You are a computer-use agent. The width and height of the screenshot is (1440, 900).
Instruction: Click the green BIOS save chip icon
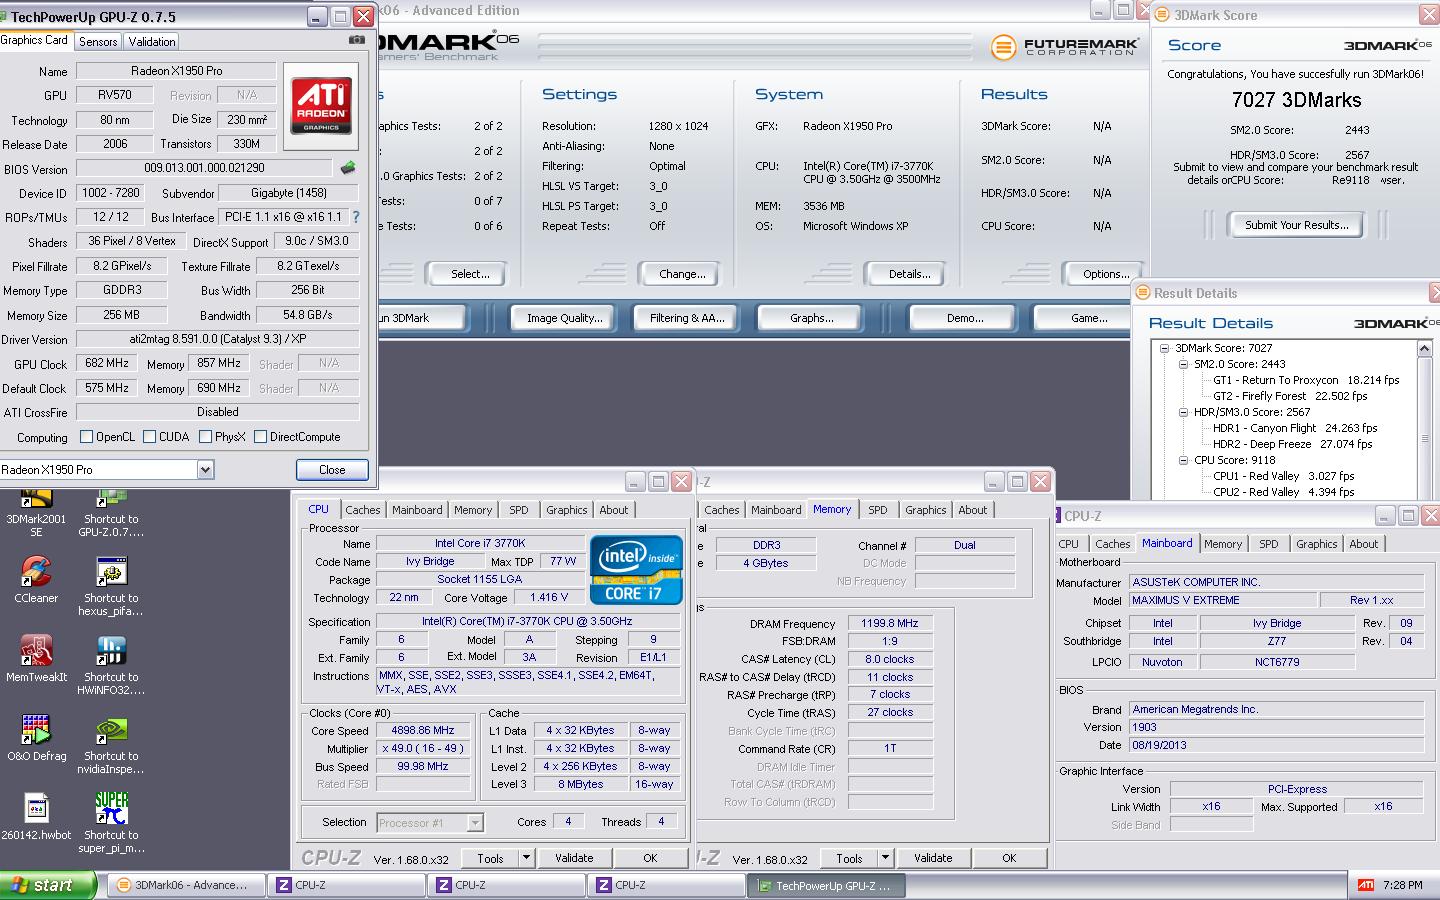pos(348,168)
